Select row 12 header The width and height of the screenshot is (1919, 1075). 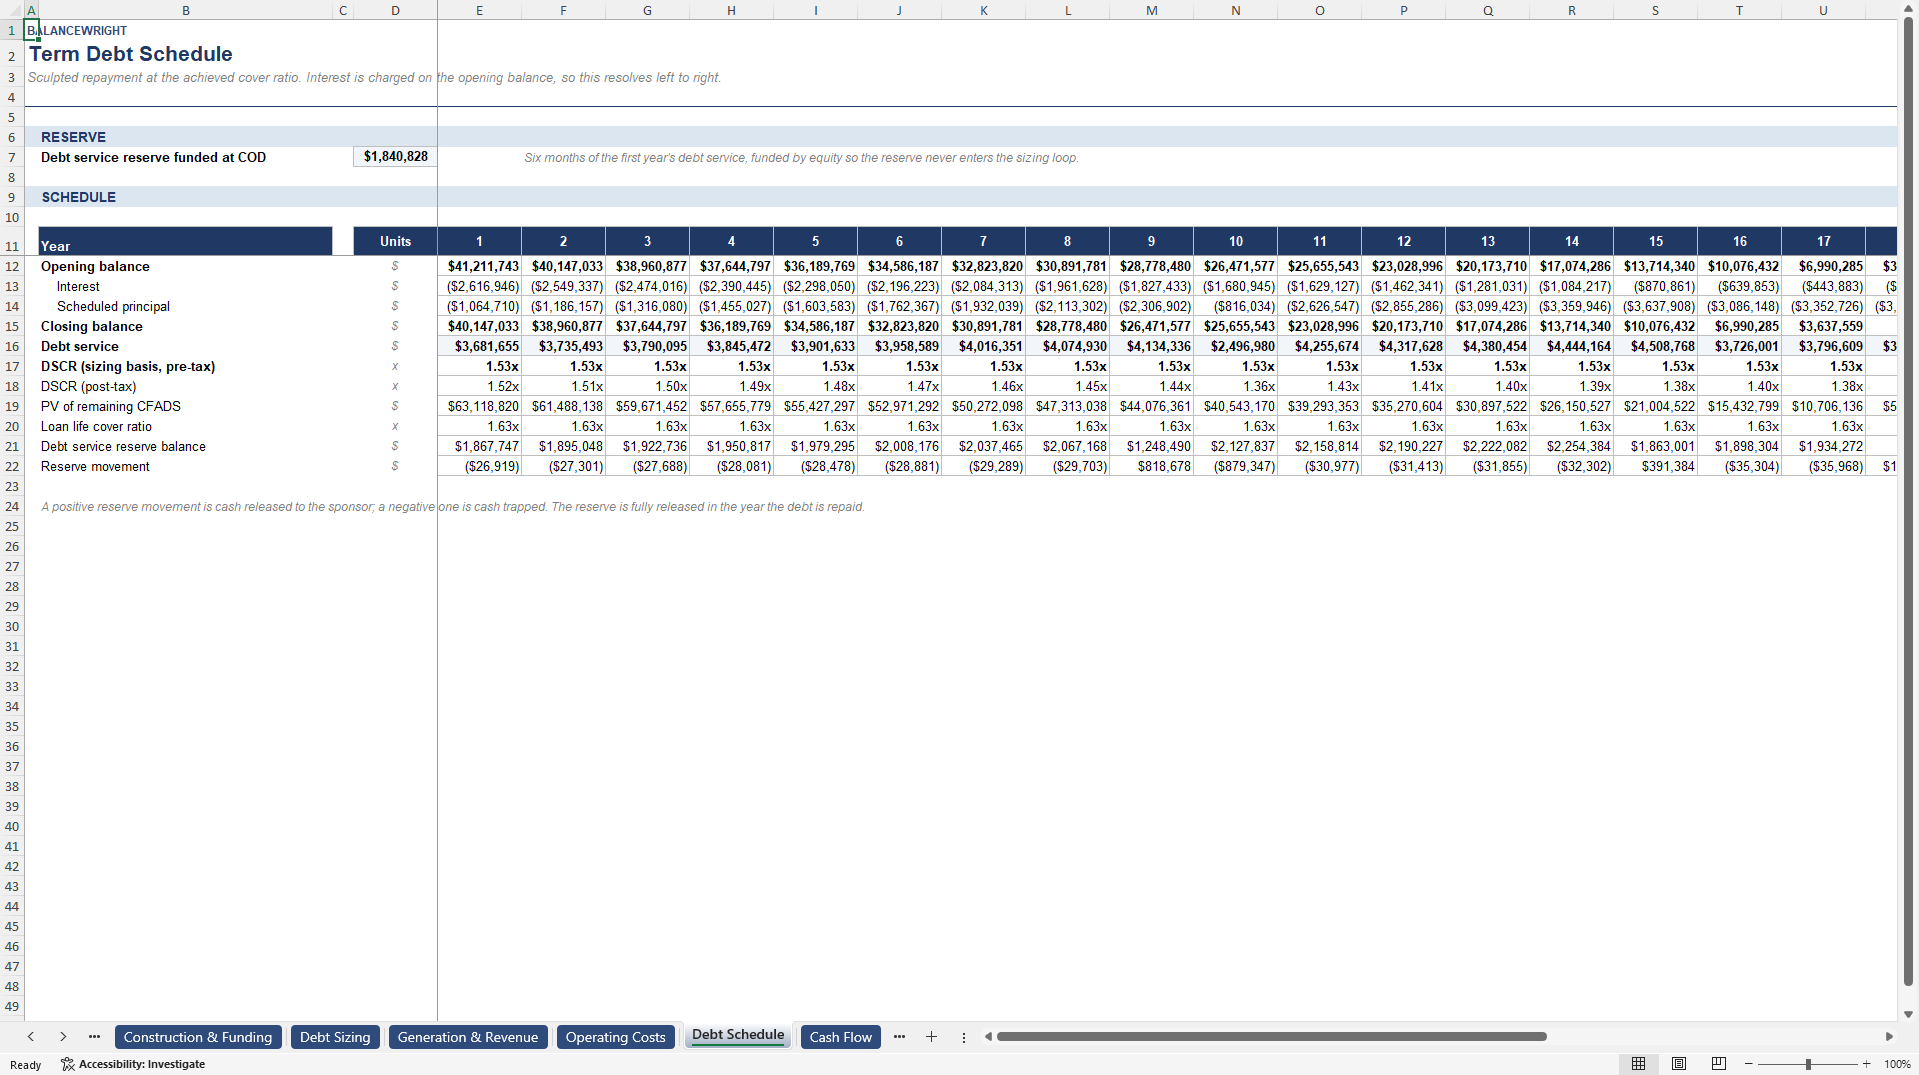click(12, 266)
